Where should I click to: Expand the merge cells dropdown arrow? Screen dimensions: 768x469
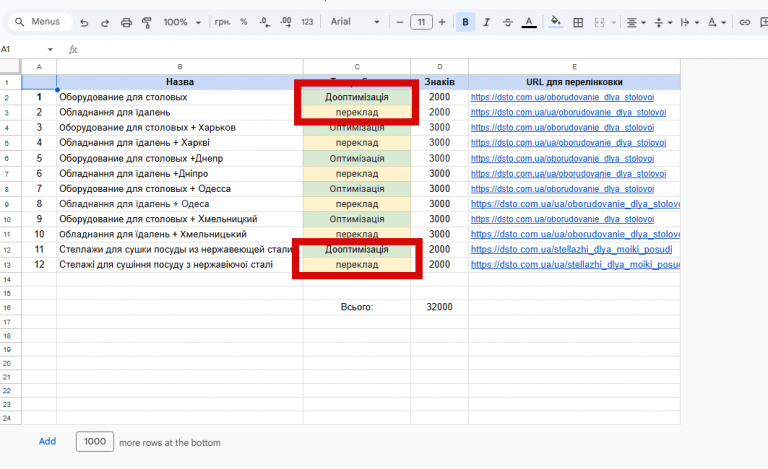pos(613,23)
